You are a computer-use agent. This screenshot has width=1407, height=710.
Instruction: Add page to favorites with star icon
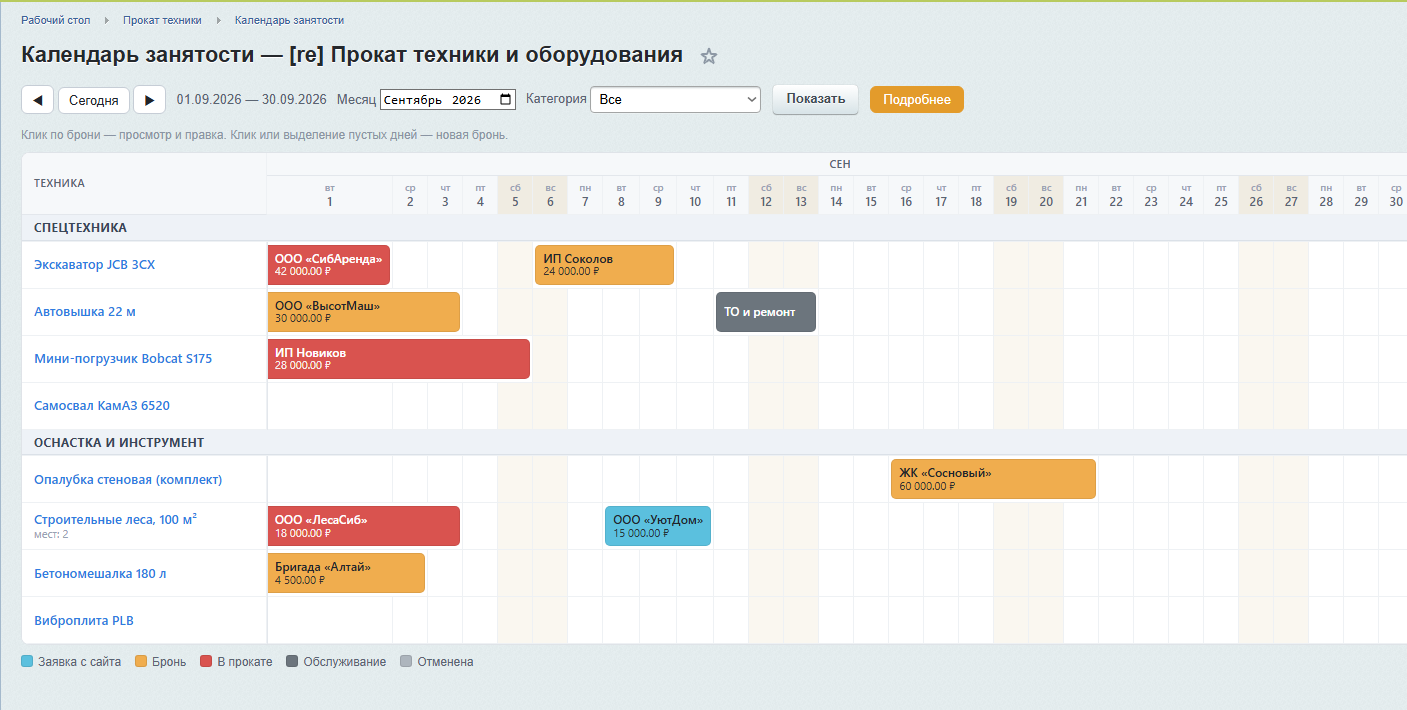click(x=709, y=56)
